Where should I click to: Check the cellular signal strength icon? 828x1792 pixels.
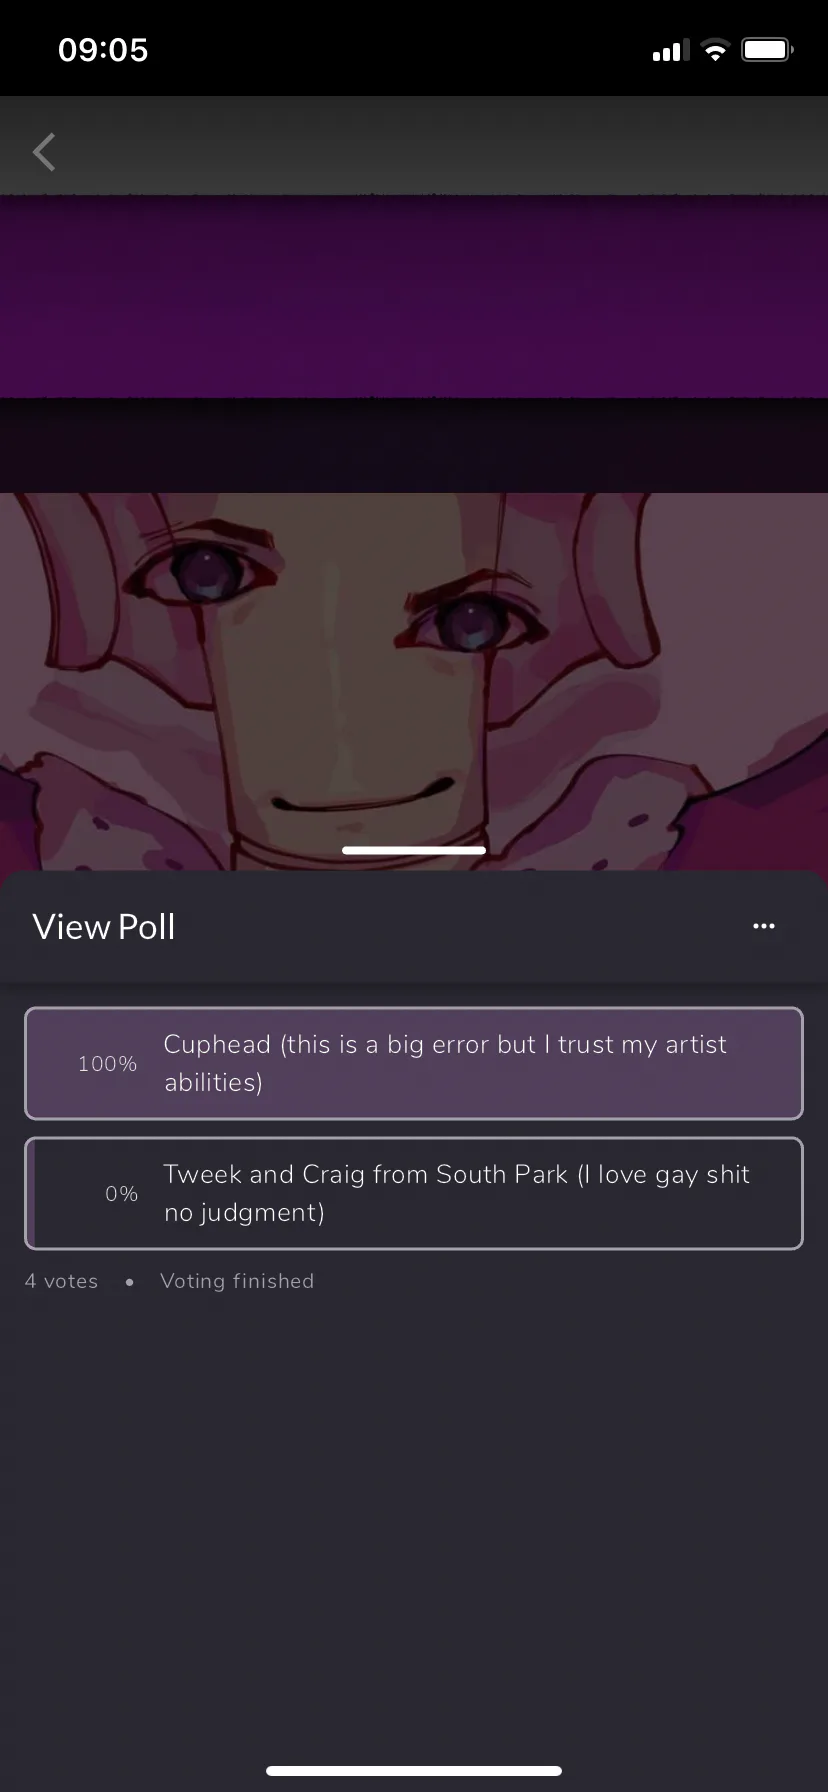(671, 50)
